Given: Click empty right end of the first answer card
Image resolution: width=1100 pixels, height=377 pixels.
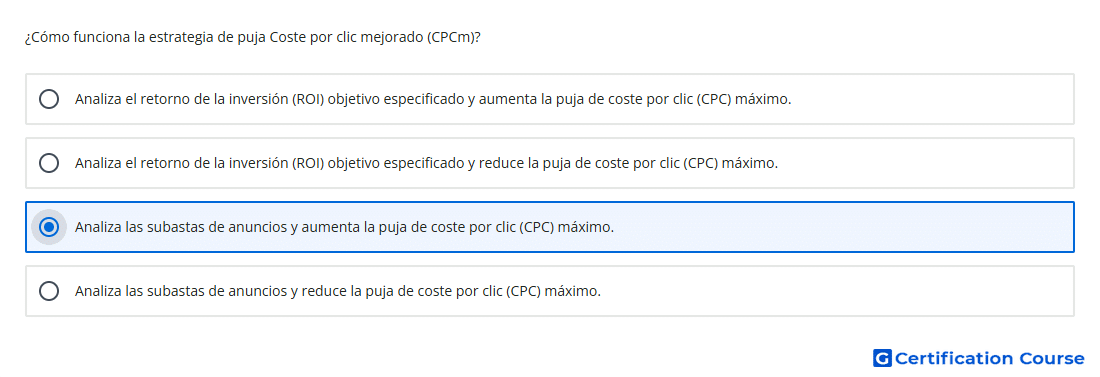Looking at the screenshot, I should pyautogui.click(x=933, y=99).
